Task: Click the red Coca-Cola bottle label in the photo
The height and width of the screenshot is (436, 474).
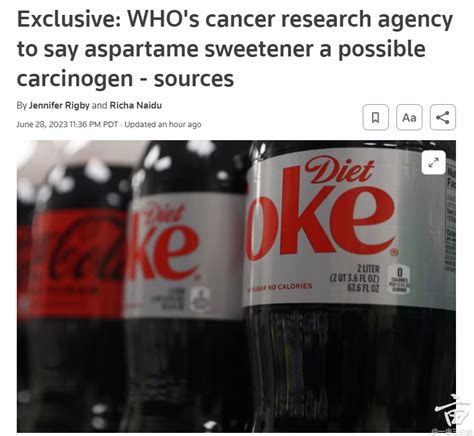Action: tap(74, 264)
